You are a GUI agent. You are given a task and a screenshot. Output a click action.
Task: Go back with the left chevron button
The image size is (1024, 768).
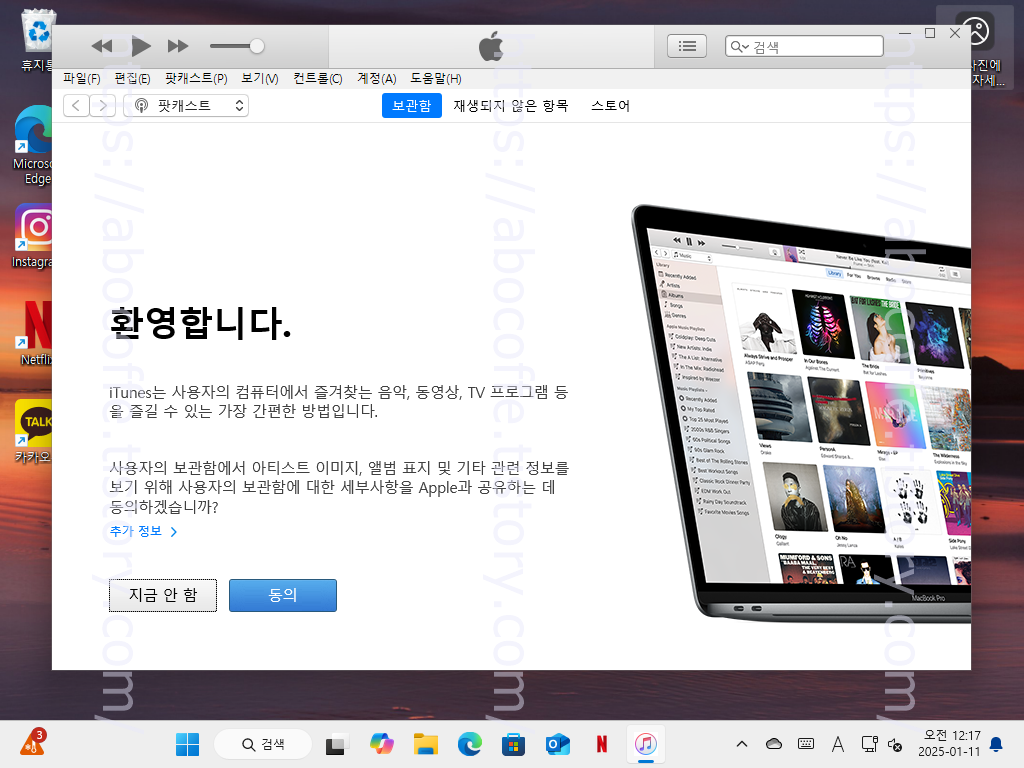(x=76, y=105)
